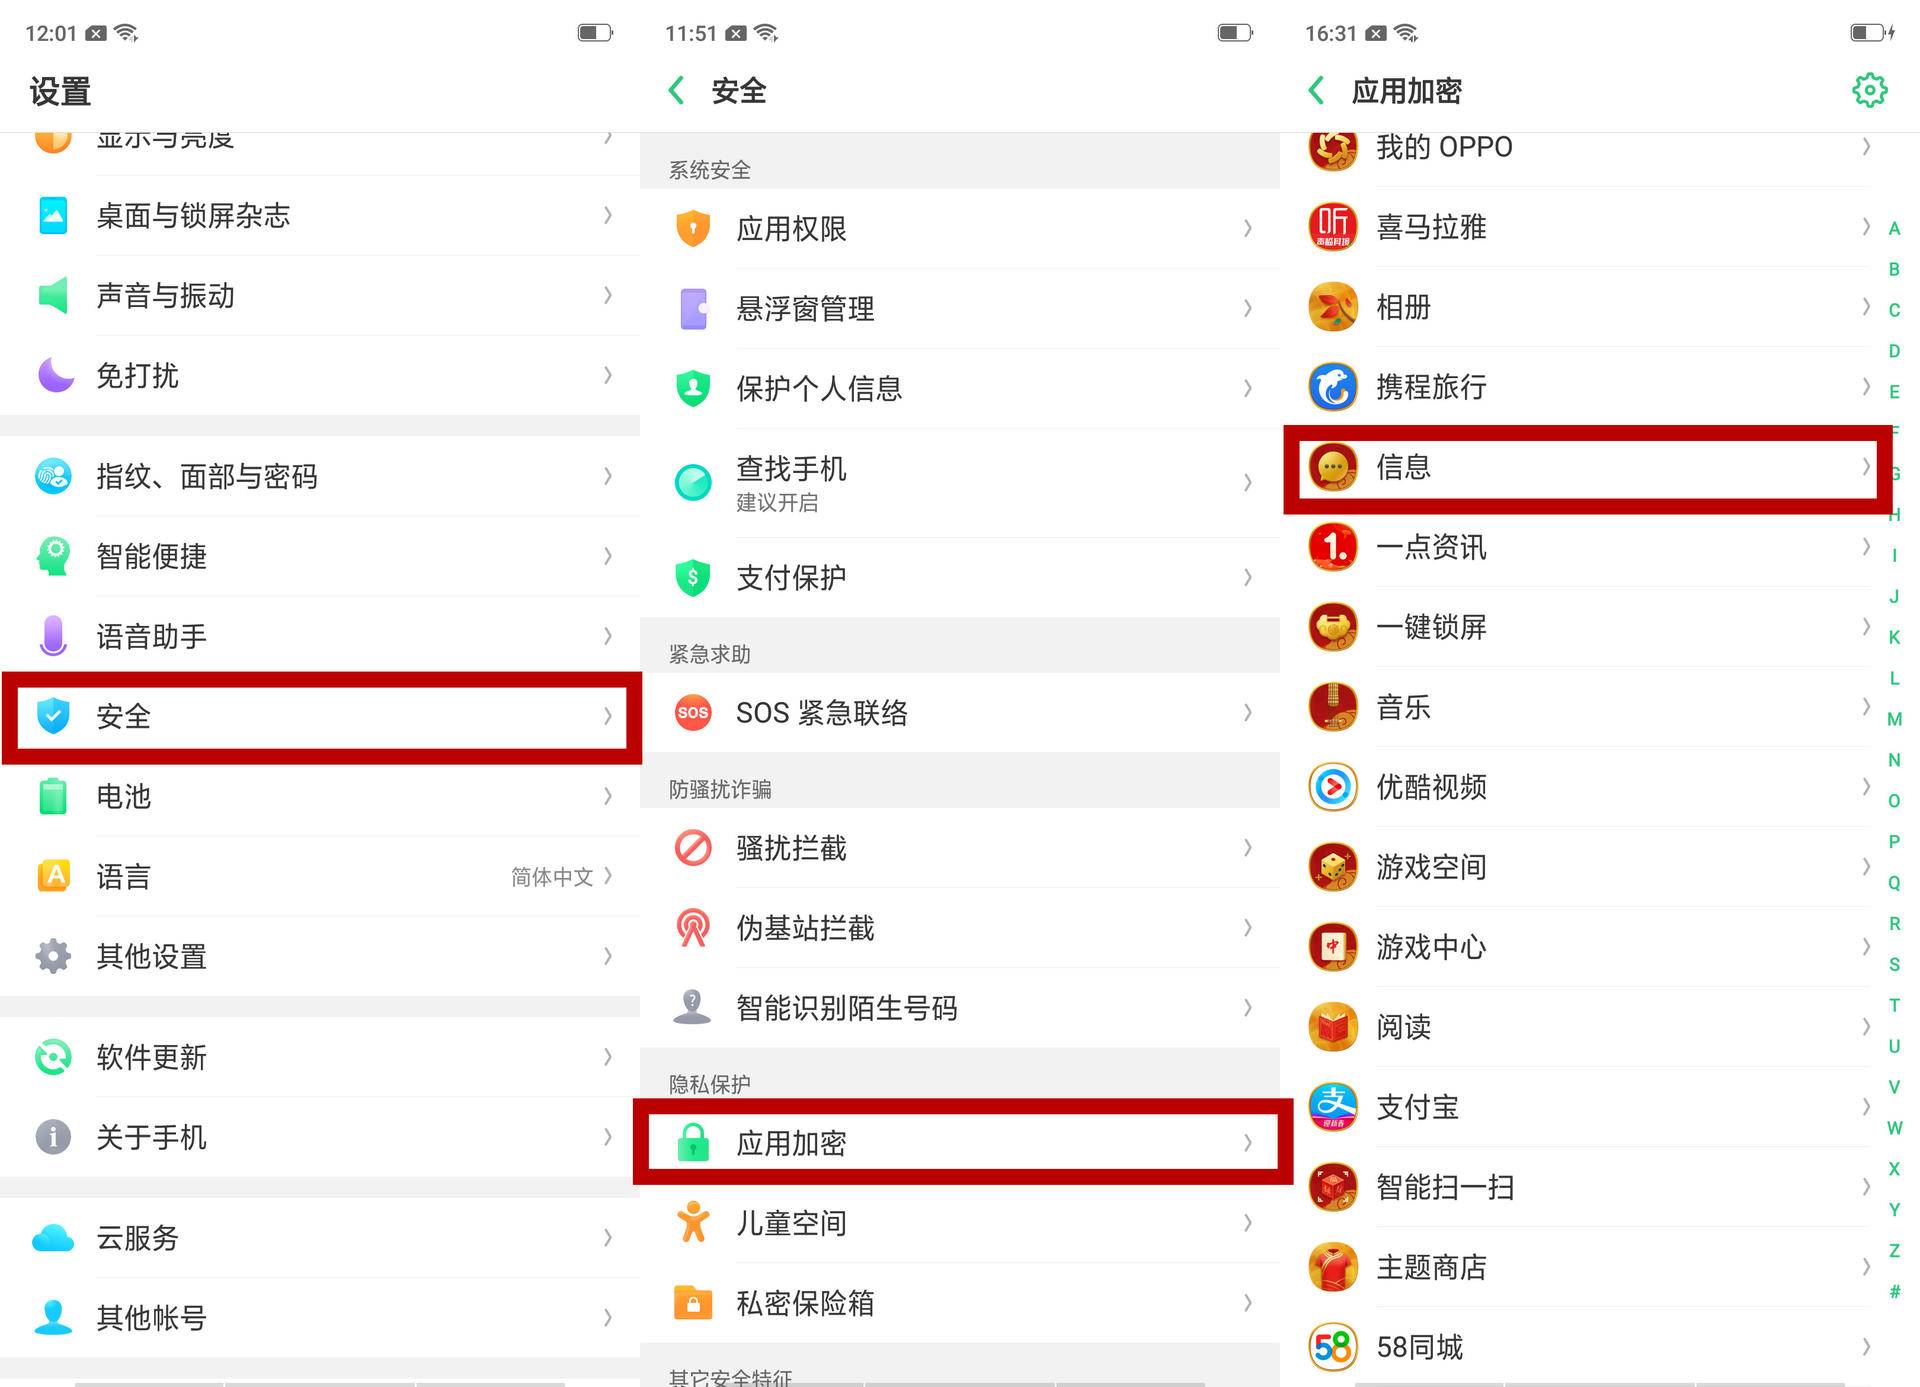1920x1387 pixels.
Task: Go back from the 应用加密 page
Action: (x=1316, y=90)
